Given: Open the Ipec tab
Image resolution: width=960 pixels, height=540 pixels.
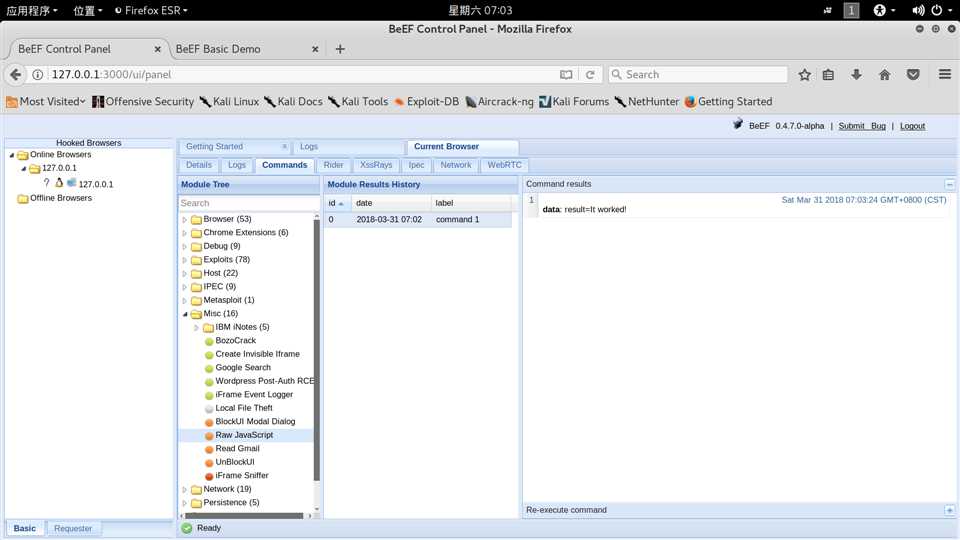Looking at the screenshot, I should (x=416, y=165).
